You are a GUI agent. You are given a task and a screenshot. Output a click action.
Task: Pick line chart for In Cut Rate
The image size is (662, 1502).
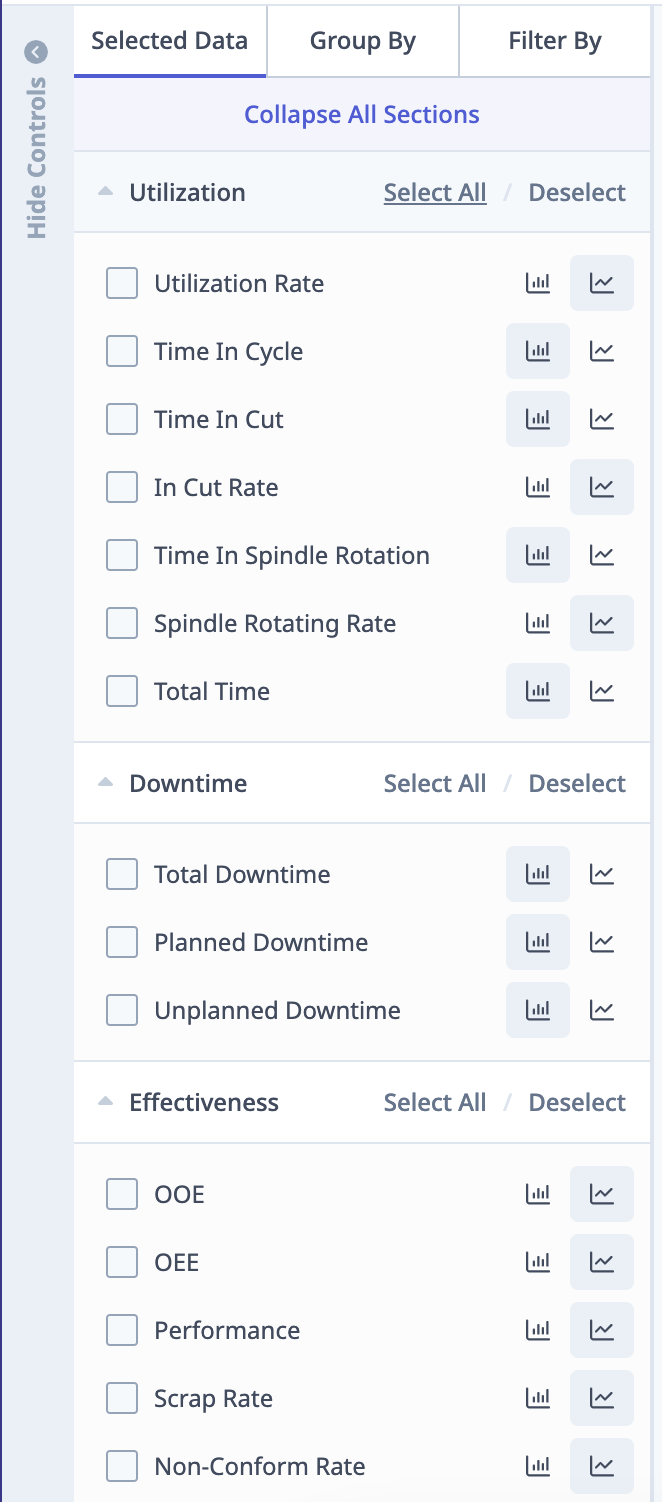click(x=602, y=487)
